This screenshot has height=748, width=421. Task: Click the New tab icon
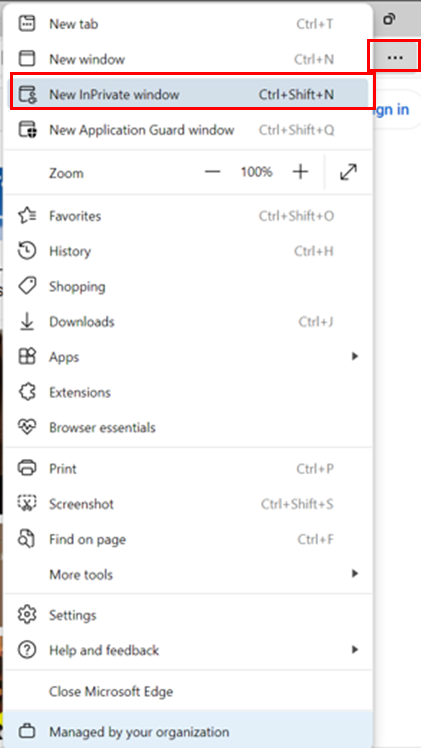[27, 24]
